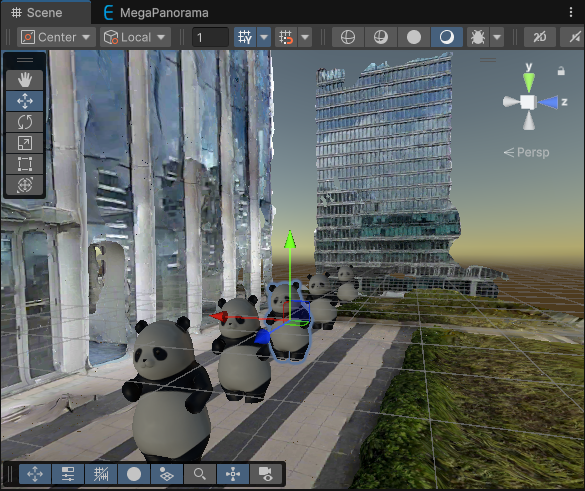Click the blue Z axis gizmo cone
The image size is (585, 491).
tap(548, 102)
